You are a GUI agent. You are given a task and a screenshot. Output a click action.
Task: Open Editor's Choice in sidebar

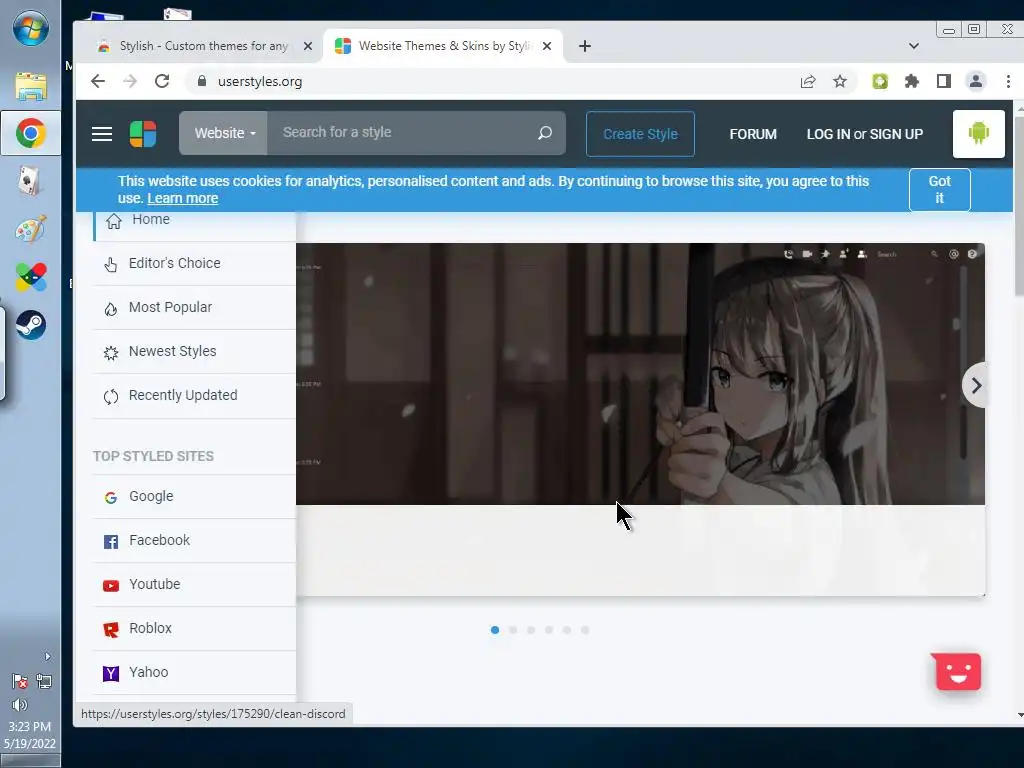point(195,263)
